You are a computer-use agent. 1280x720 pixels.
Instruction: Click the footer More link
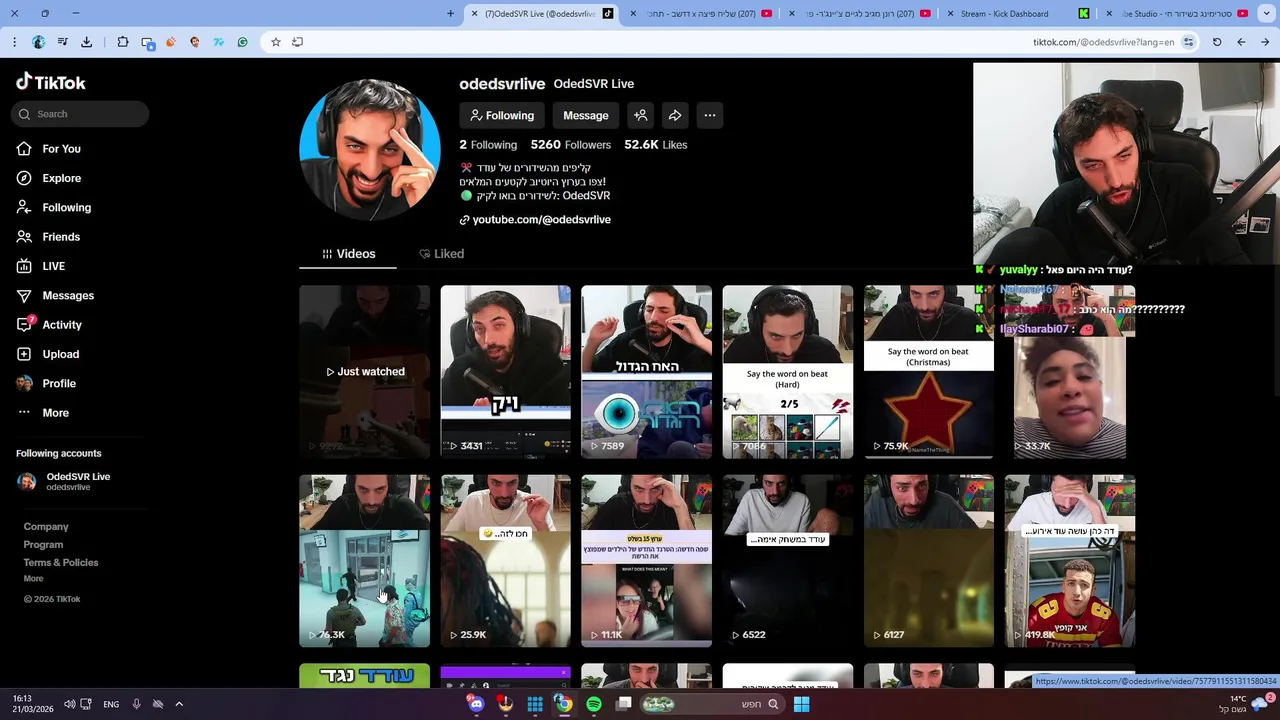click(33, 579)
